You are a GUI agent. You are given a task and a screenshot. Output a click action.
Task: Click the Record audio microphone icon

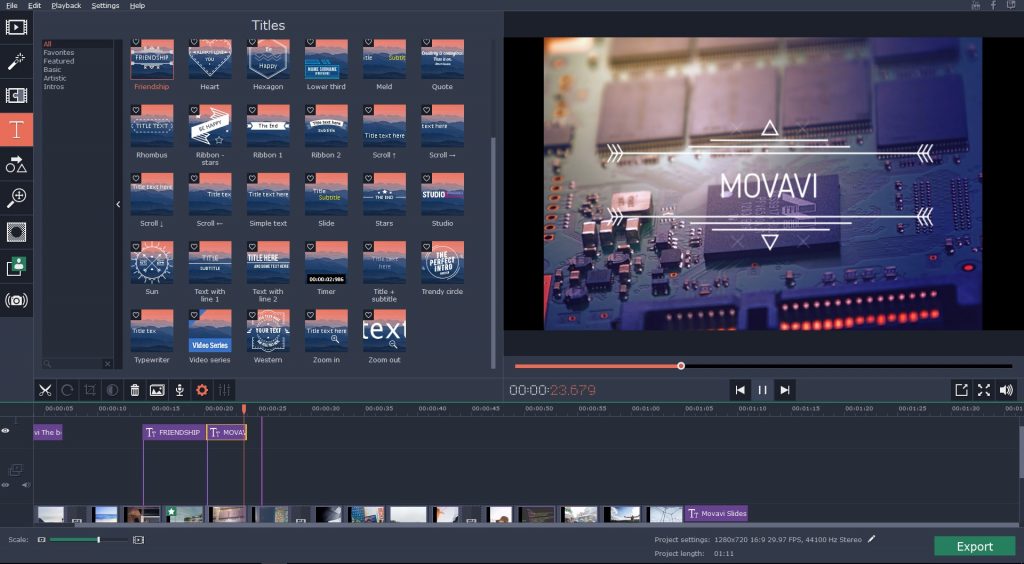click(180, 390)
